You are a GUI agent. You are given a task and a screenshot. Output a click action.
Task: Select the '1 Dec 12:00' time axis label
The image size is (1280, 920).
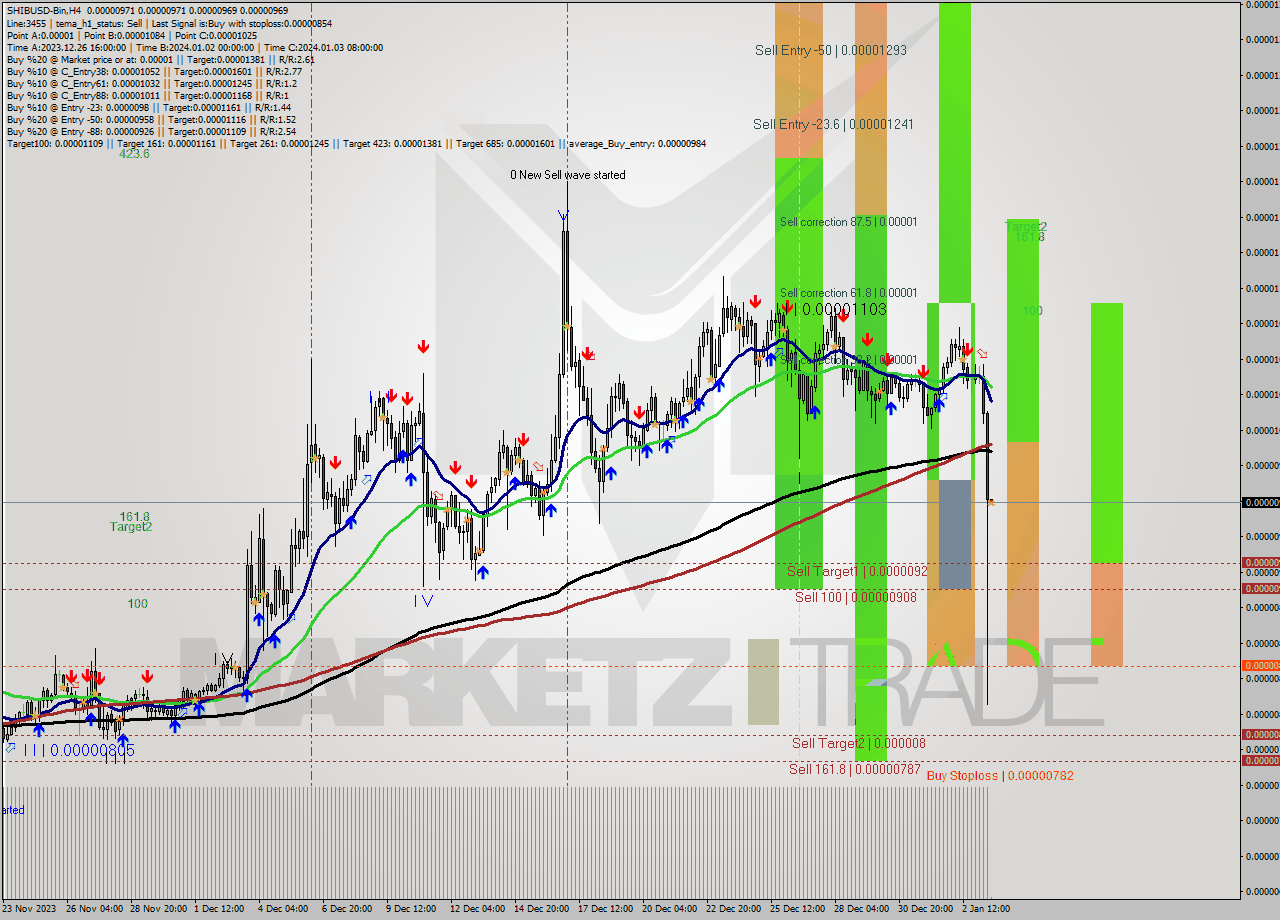coord(218,909)
